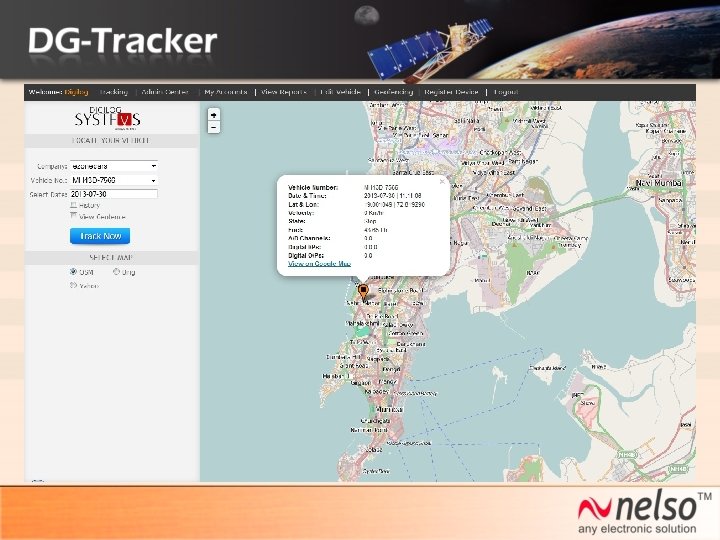
Task: Click the Track Now button
Action: coord(100,236)
